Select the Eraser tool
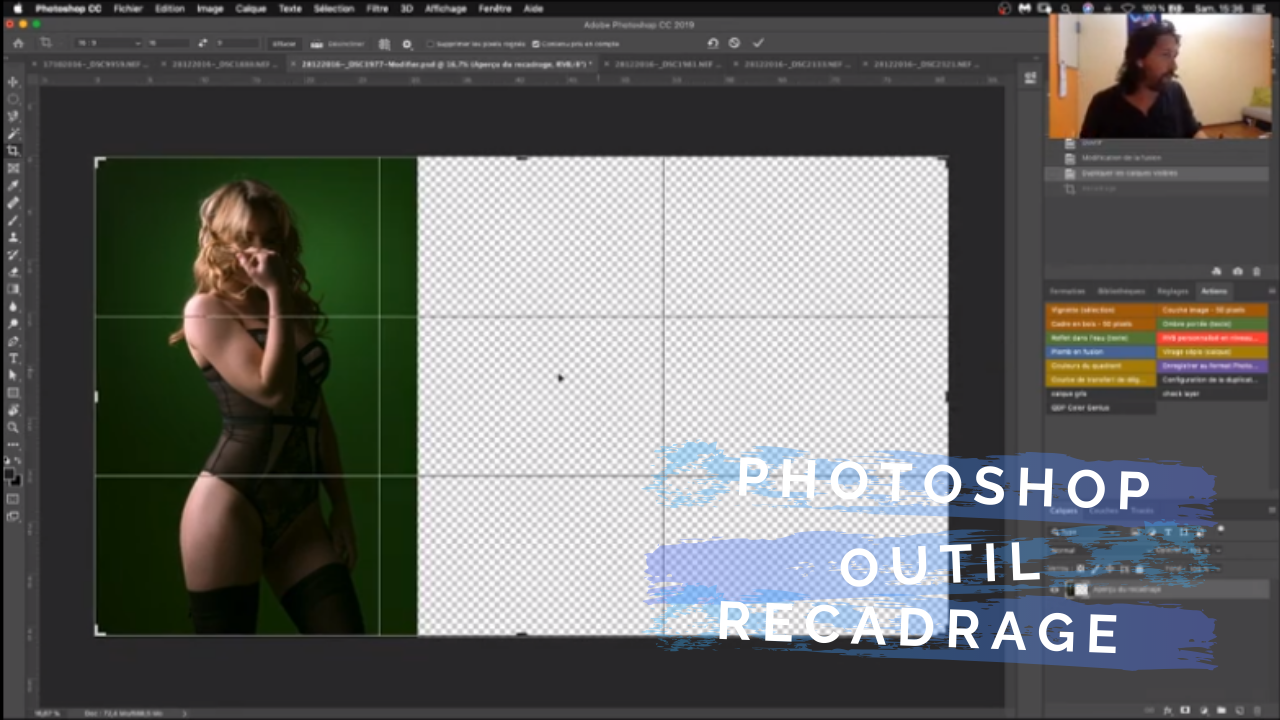This screenshot has height=720, width=1280. [x=13, y=272]
